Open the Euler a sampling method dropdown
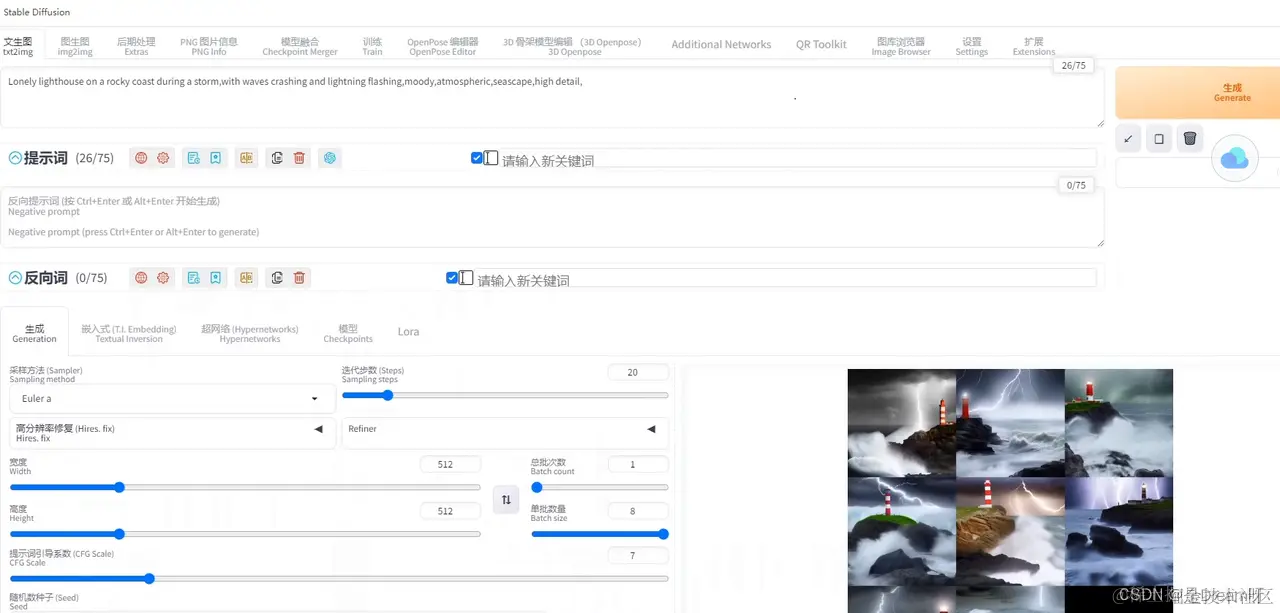Image resolution: width=1280 pixels, height=613 pixels. 172,399
